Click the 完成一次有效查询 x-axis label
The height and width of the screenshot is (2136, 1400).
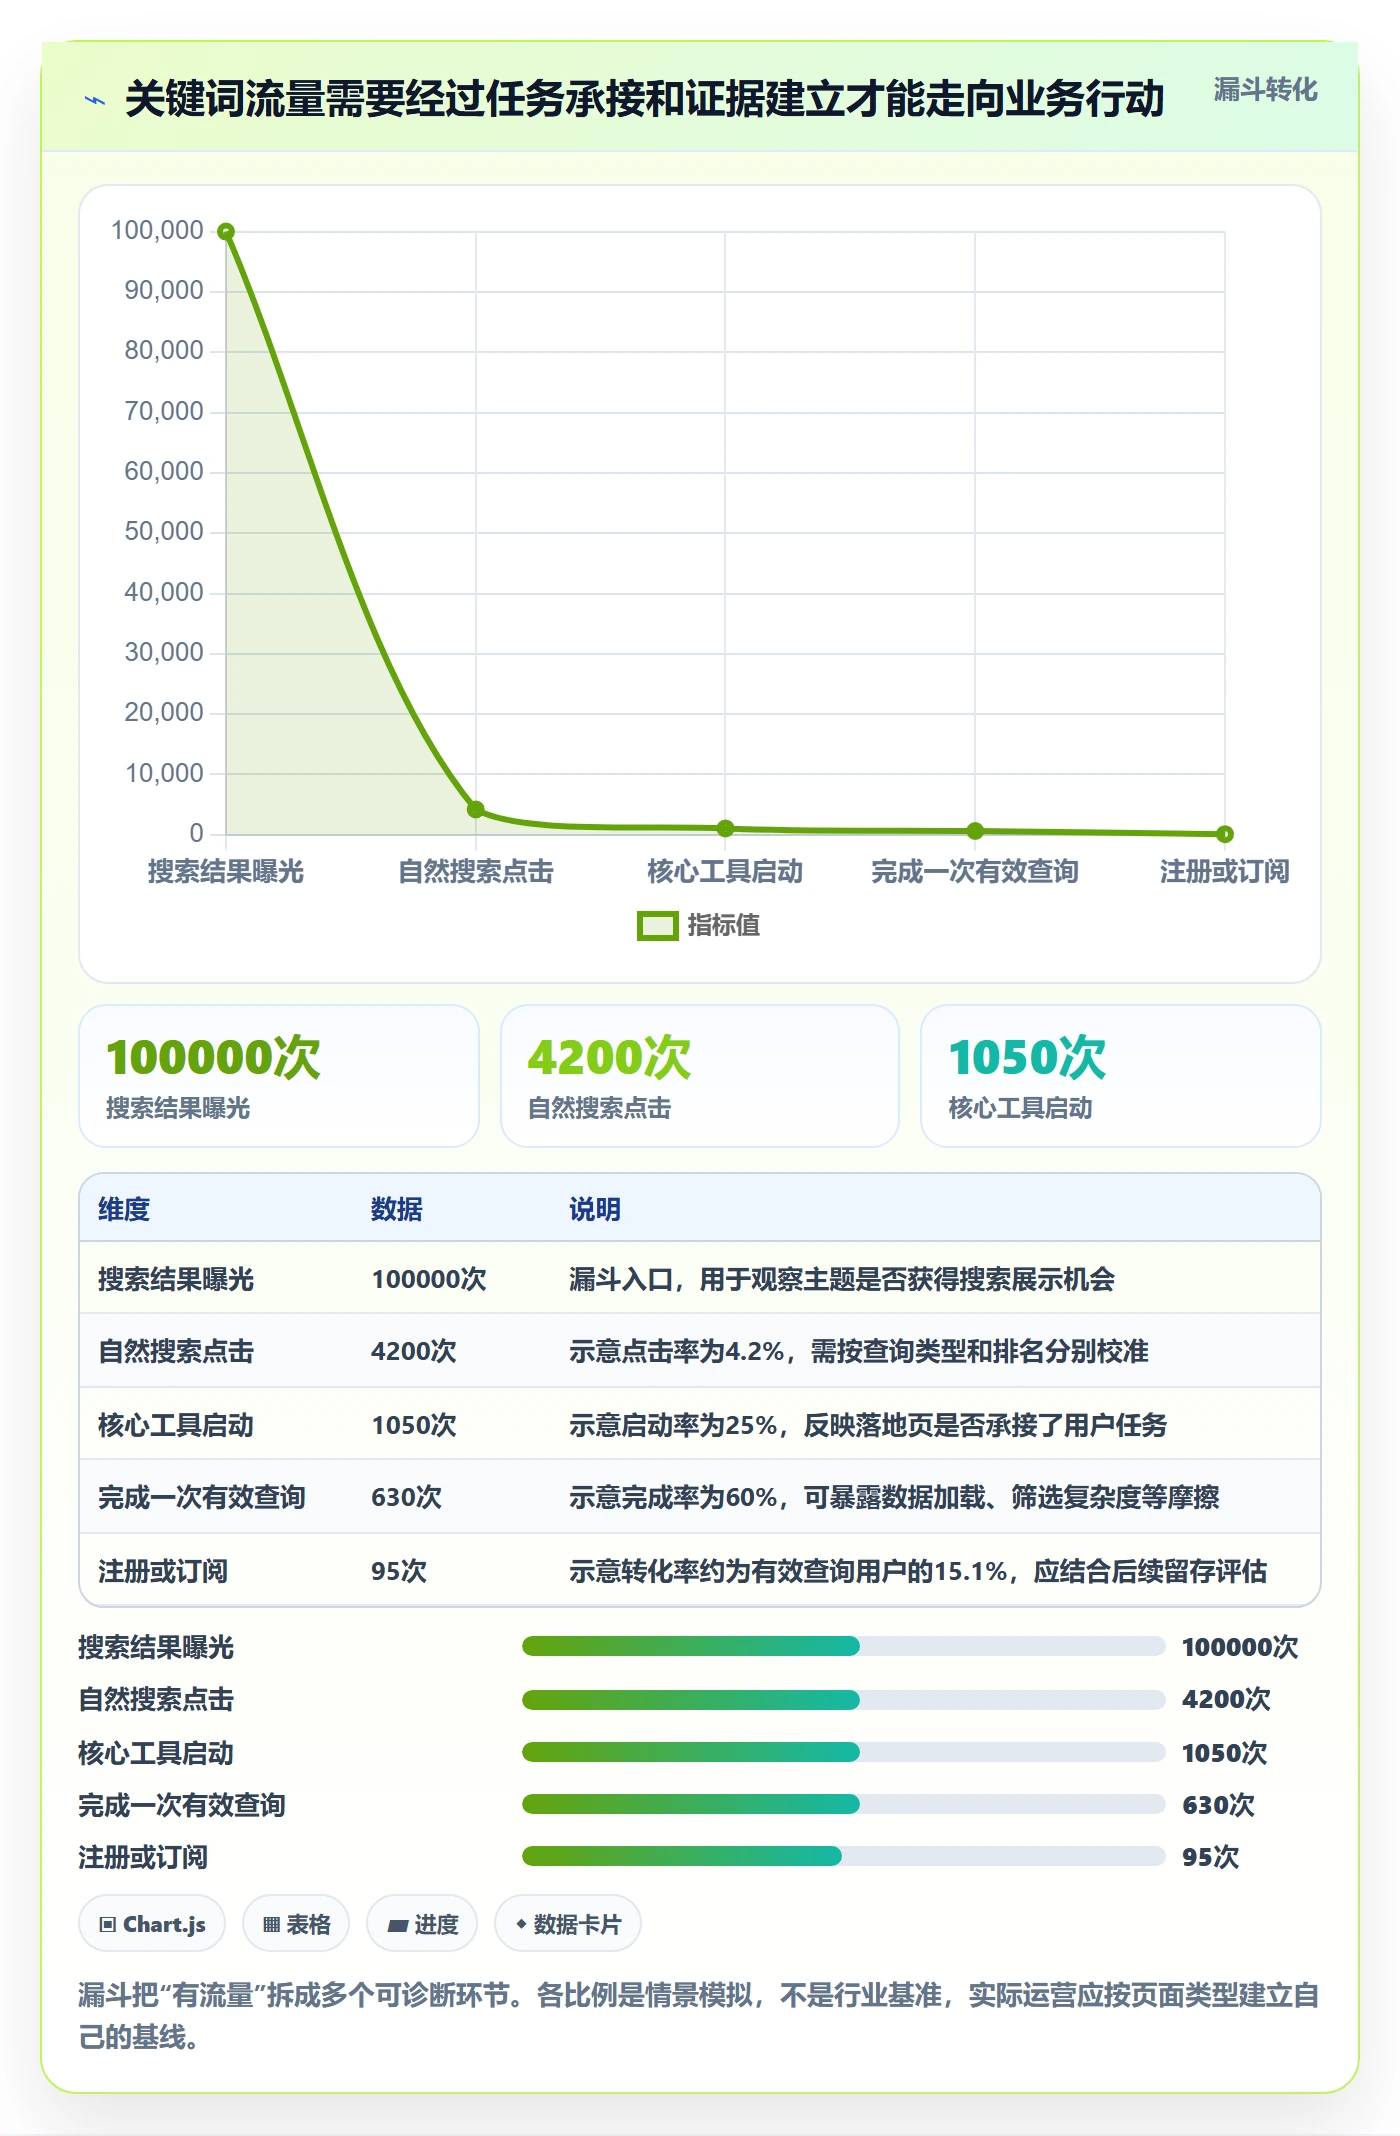975,871
